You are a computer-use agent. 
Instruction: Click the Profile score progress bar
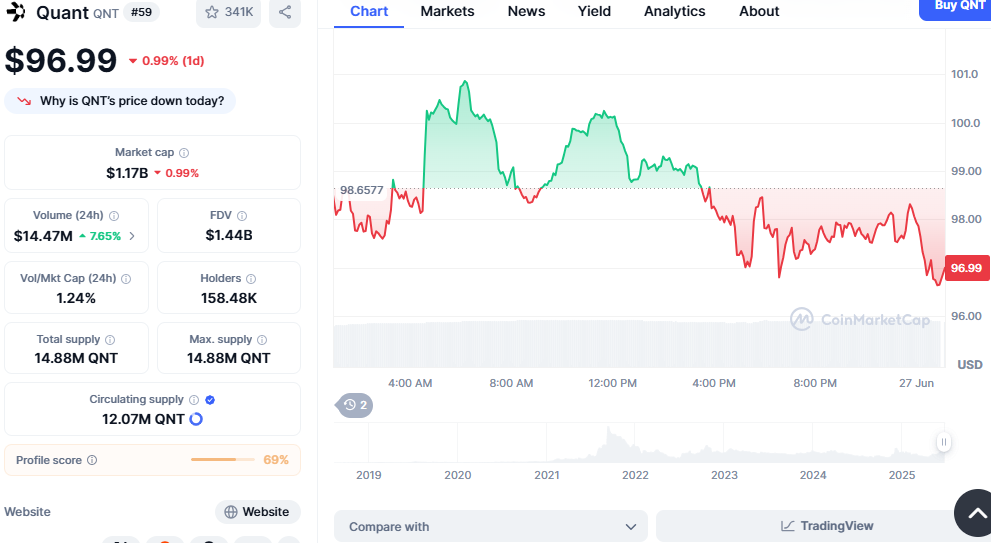point(222,460)
